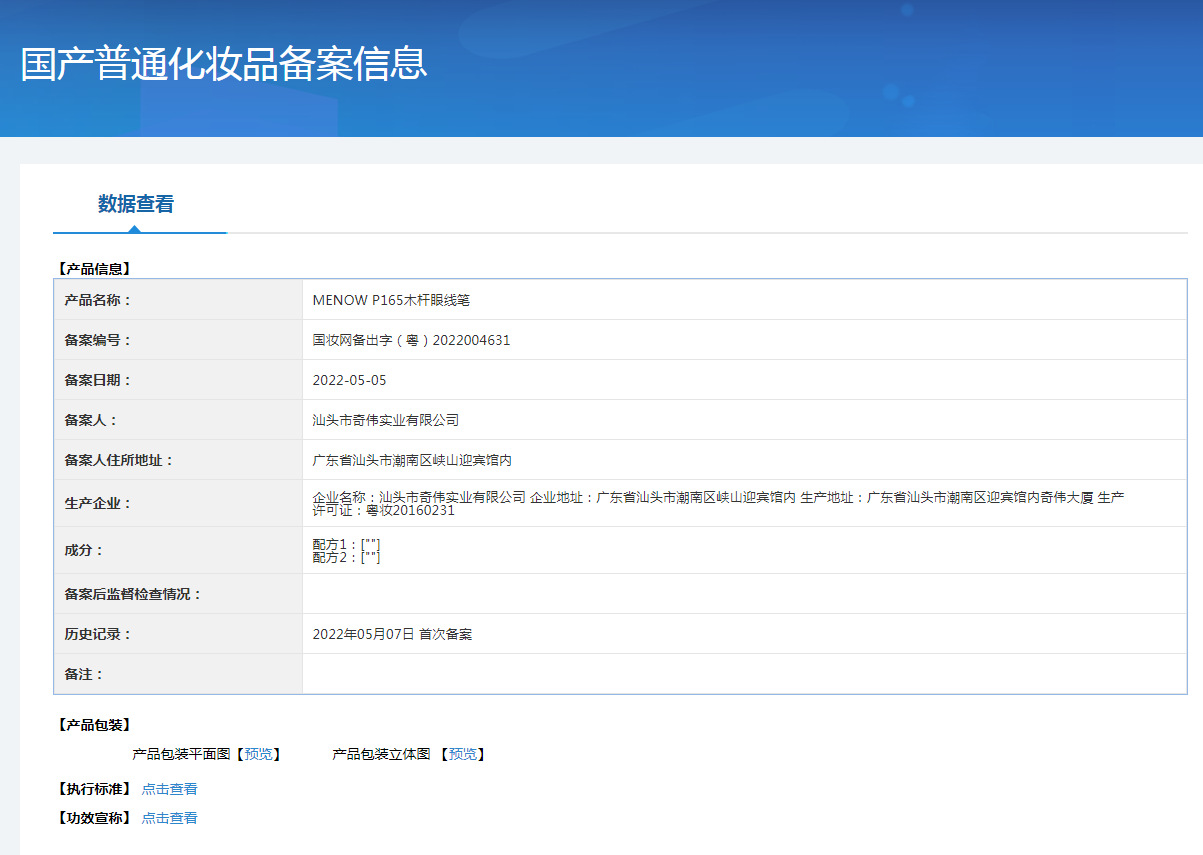Click the filing number 国妆网备出字（粤）2022004631
The width and height of the screenshot is (1203, 855).
tap(411, 340)
